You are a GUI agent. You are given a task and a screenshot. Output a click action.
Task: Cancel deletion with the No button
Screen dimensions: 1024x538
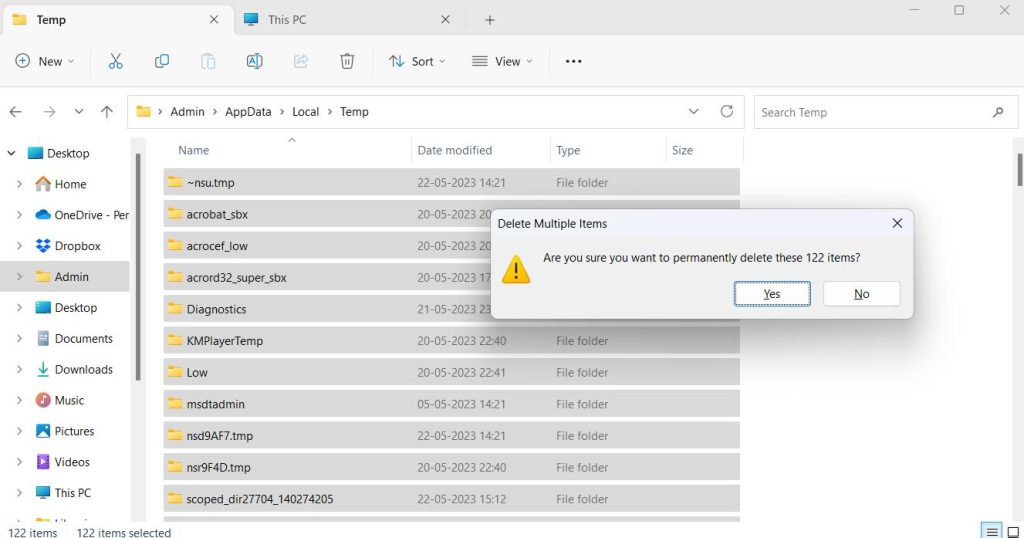click(x=861, y=294)
